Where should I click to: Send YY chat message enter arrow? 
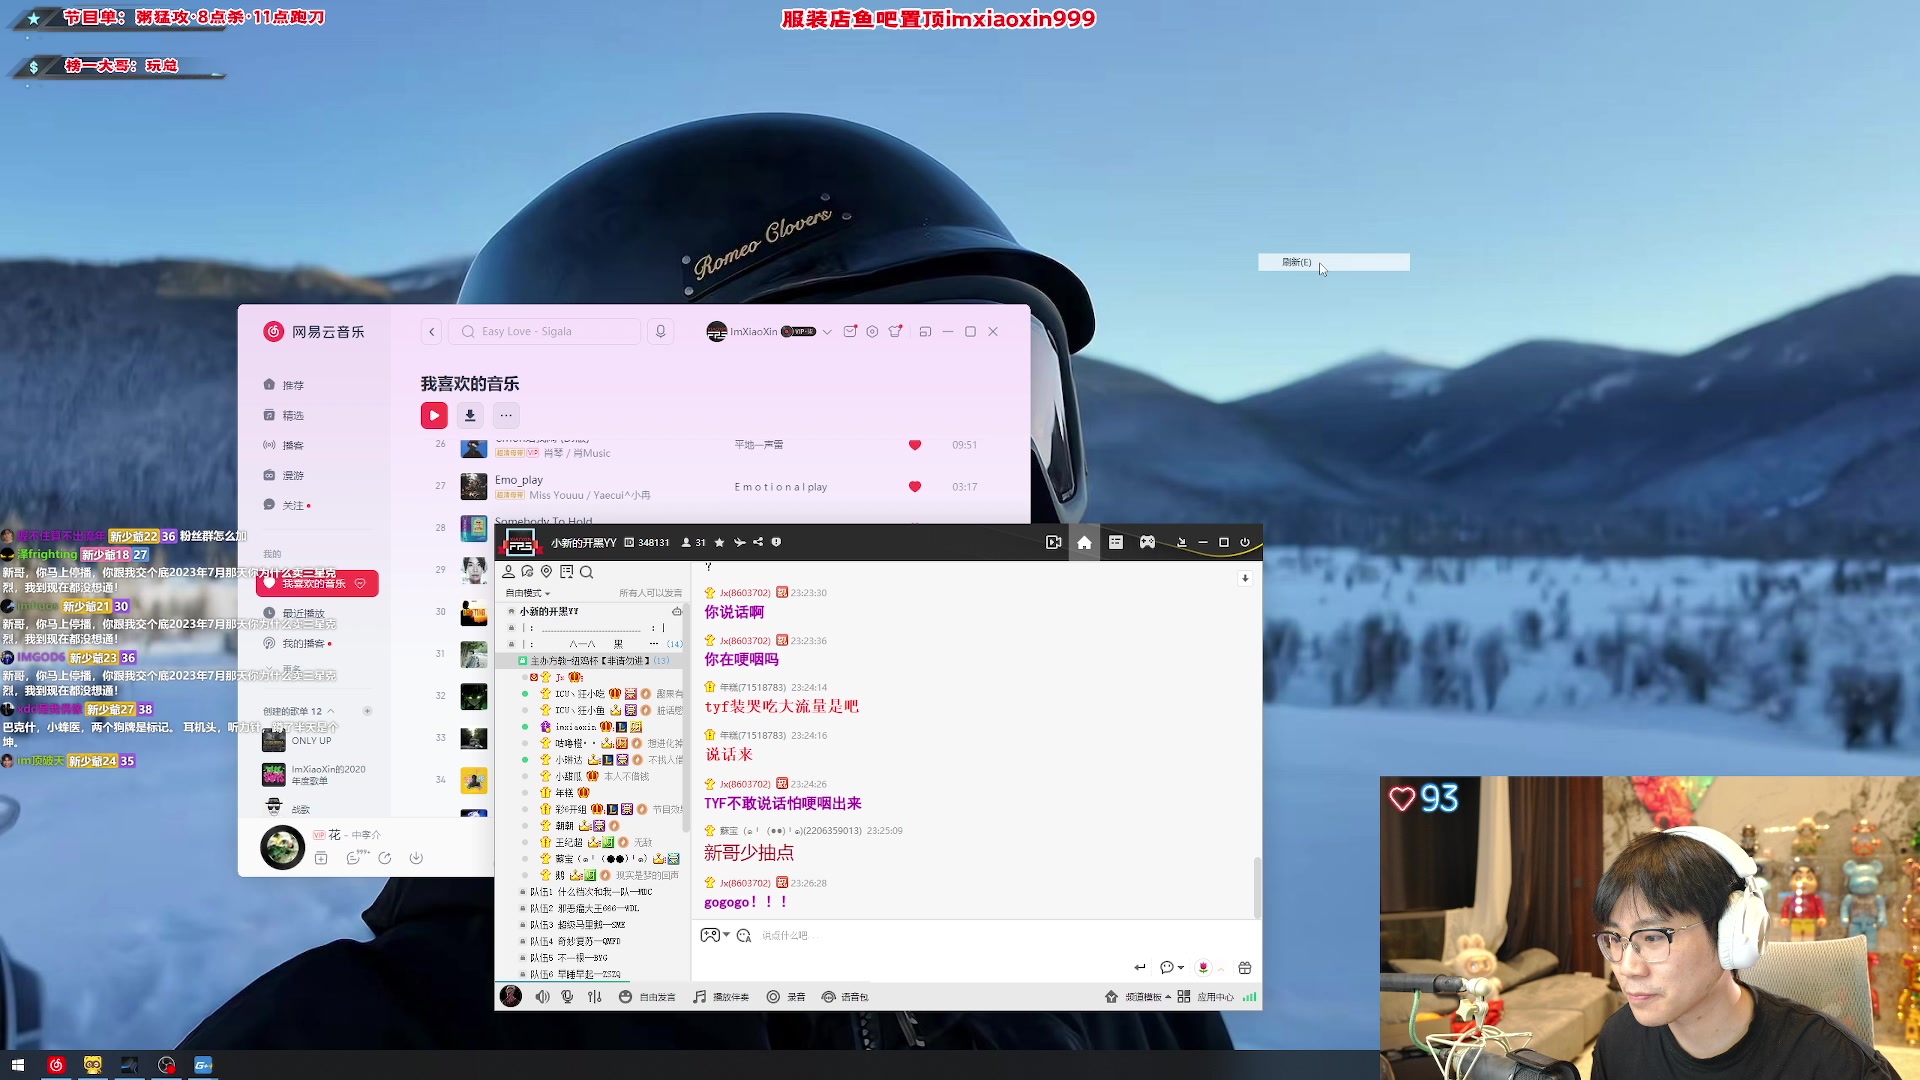1140,967
